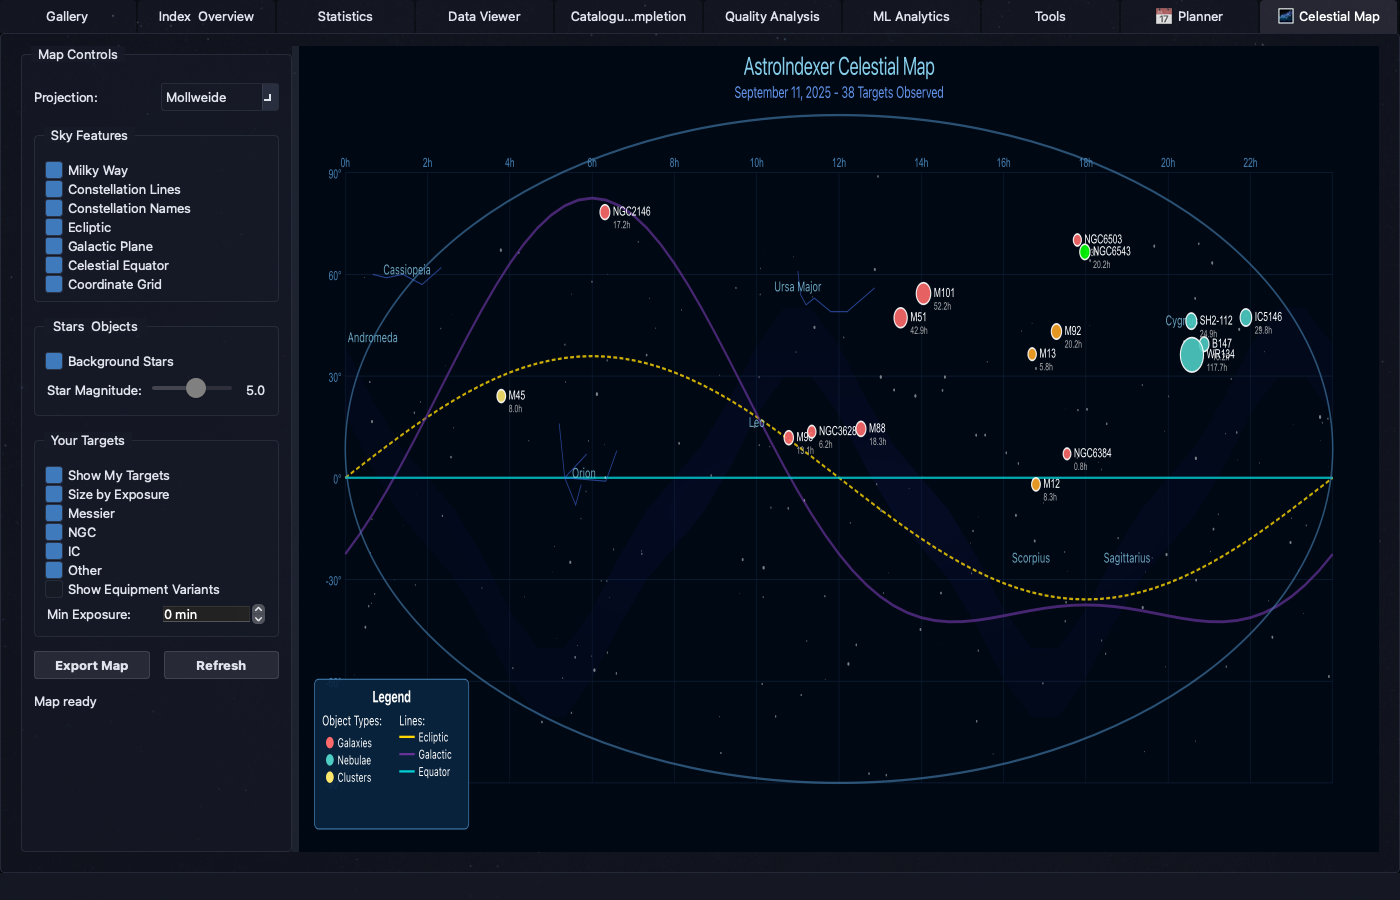
Task: Select the IC5146 nebula marker
Action: pyautogui.click(x=1245, y=317)
